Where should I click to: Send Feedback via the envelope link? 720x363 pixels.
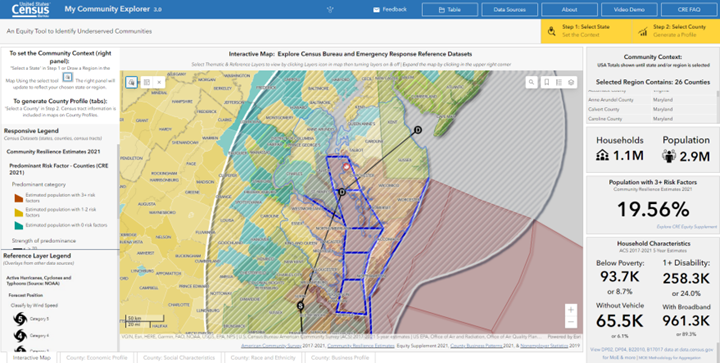click(x=390, y=9)
